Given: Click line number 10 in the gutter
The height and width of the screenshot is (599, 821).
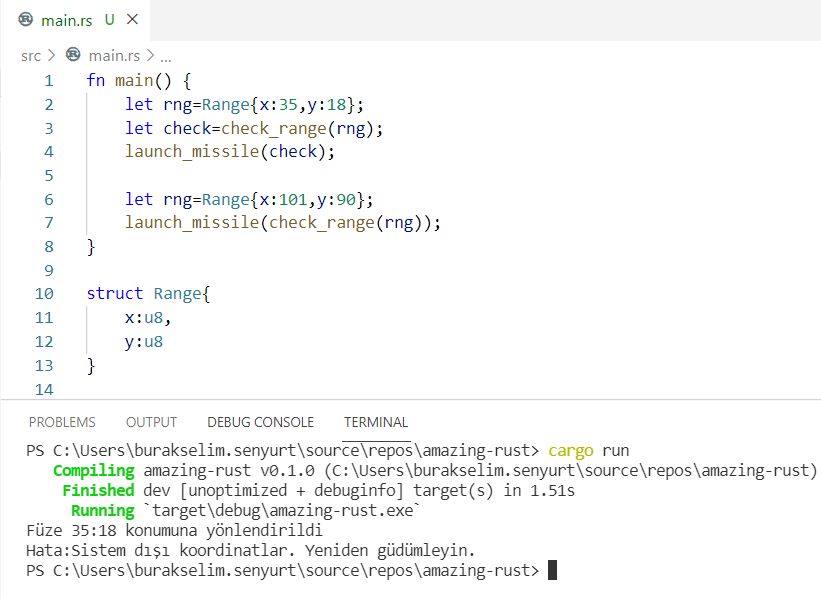Looking at the screenshot, I should 44,294.
